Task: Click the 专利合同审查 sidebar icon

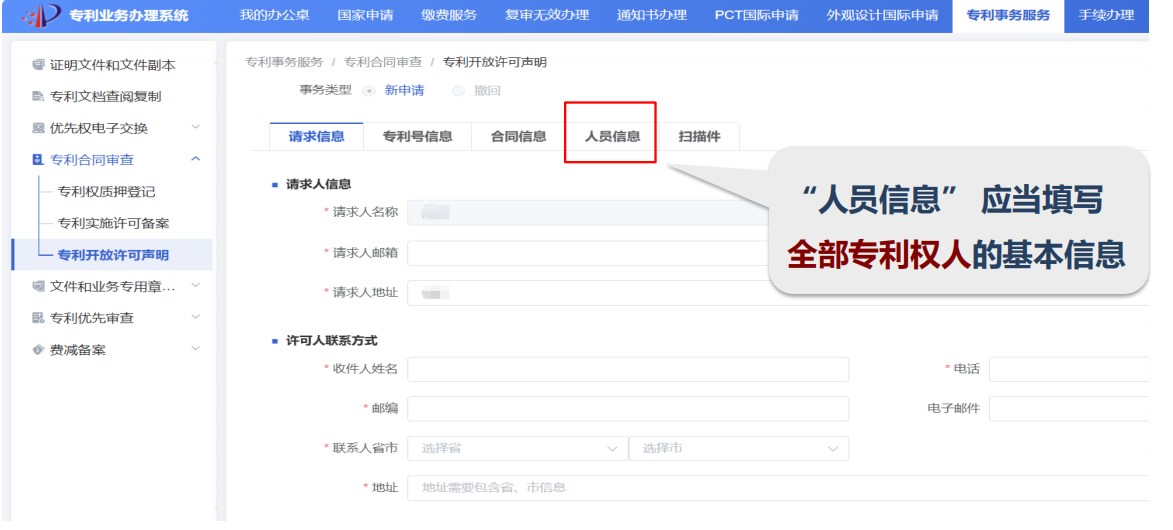Action: click(x=38, y=160)
